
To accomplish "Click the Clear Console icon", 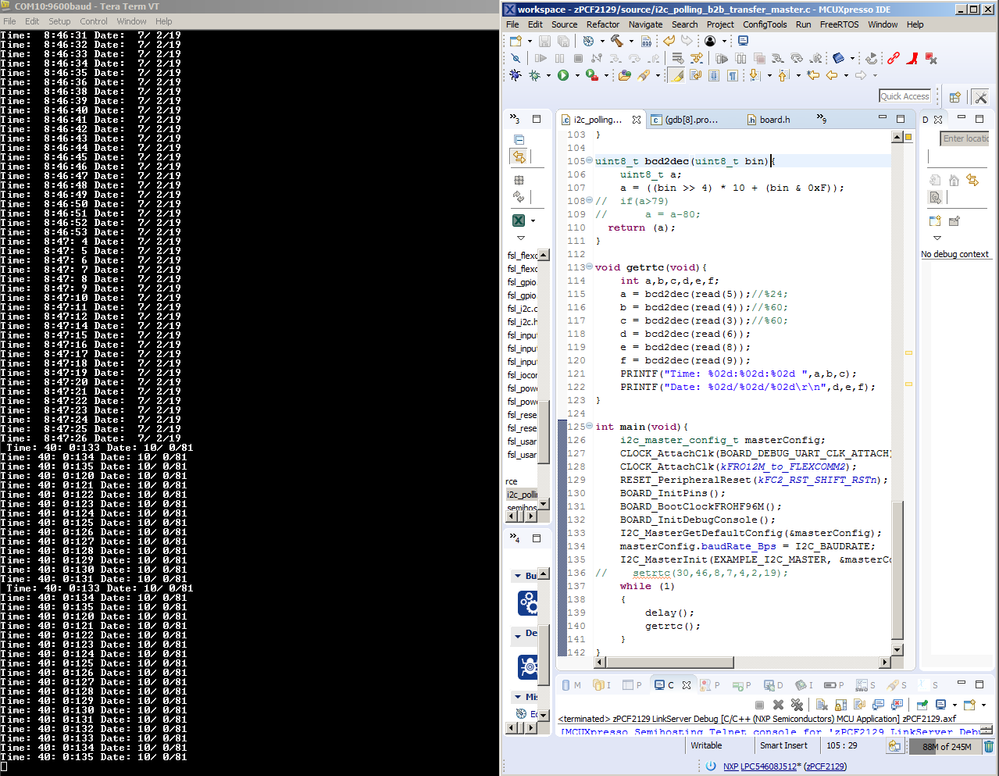I will click(x=822, y=705).
